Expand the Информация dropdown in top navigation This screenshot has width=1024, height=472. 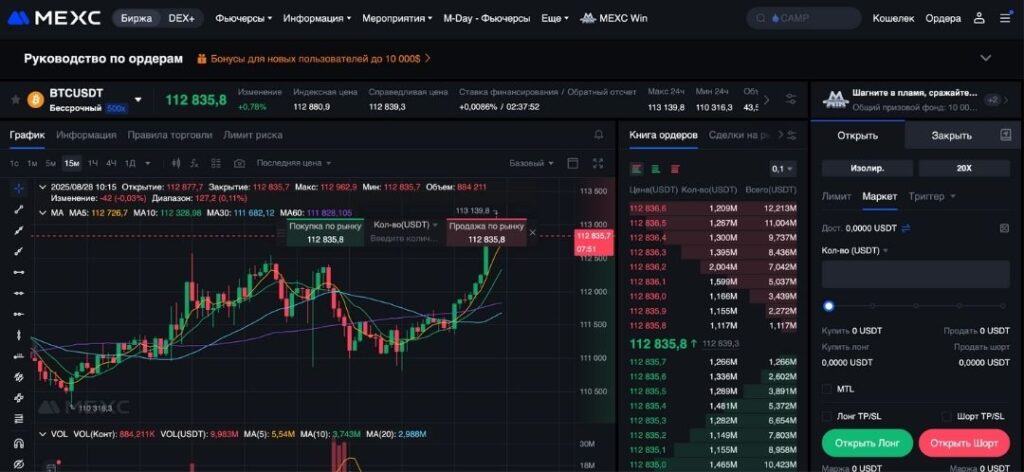pos(317,18)
